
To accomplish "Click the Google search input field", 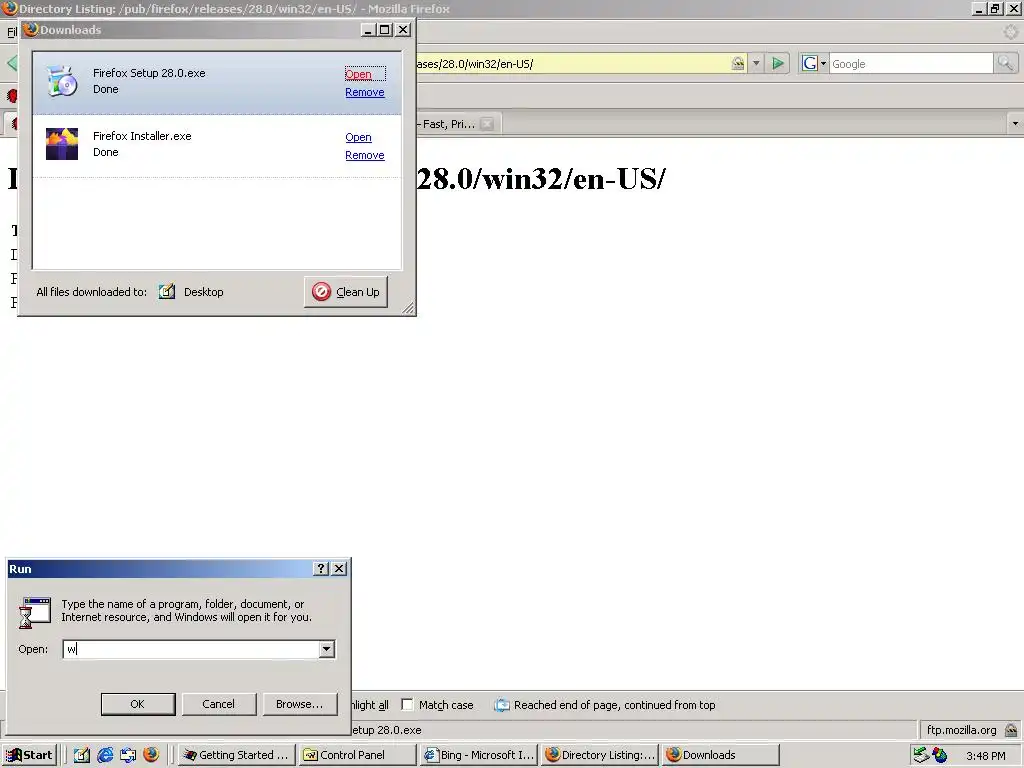I will click(x=911, y=63).
